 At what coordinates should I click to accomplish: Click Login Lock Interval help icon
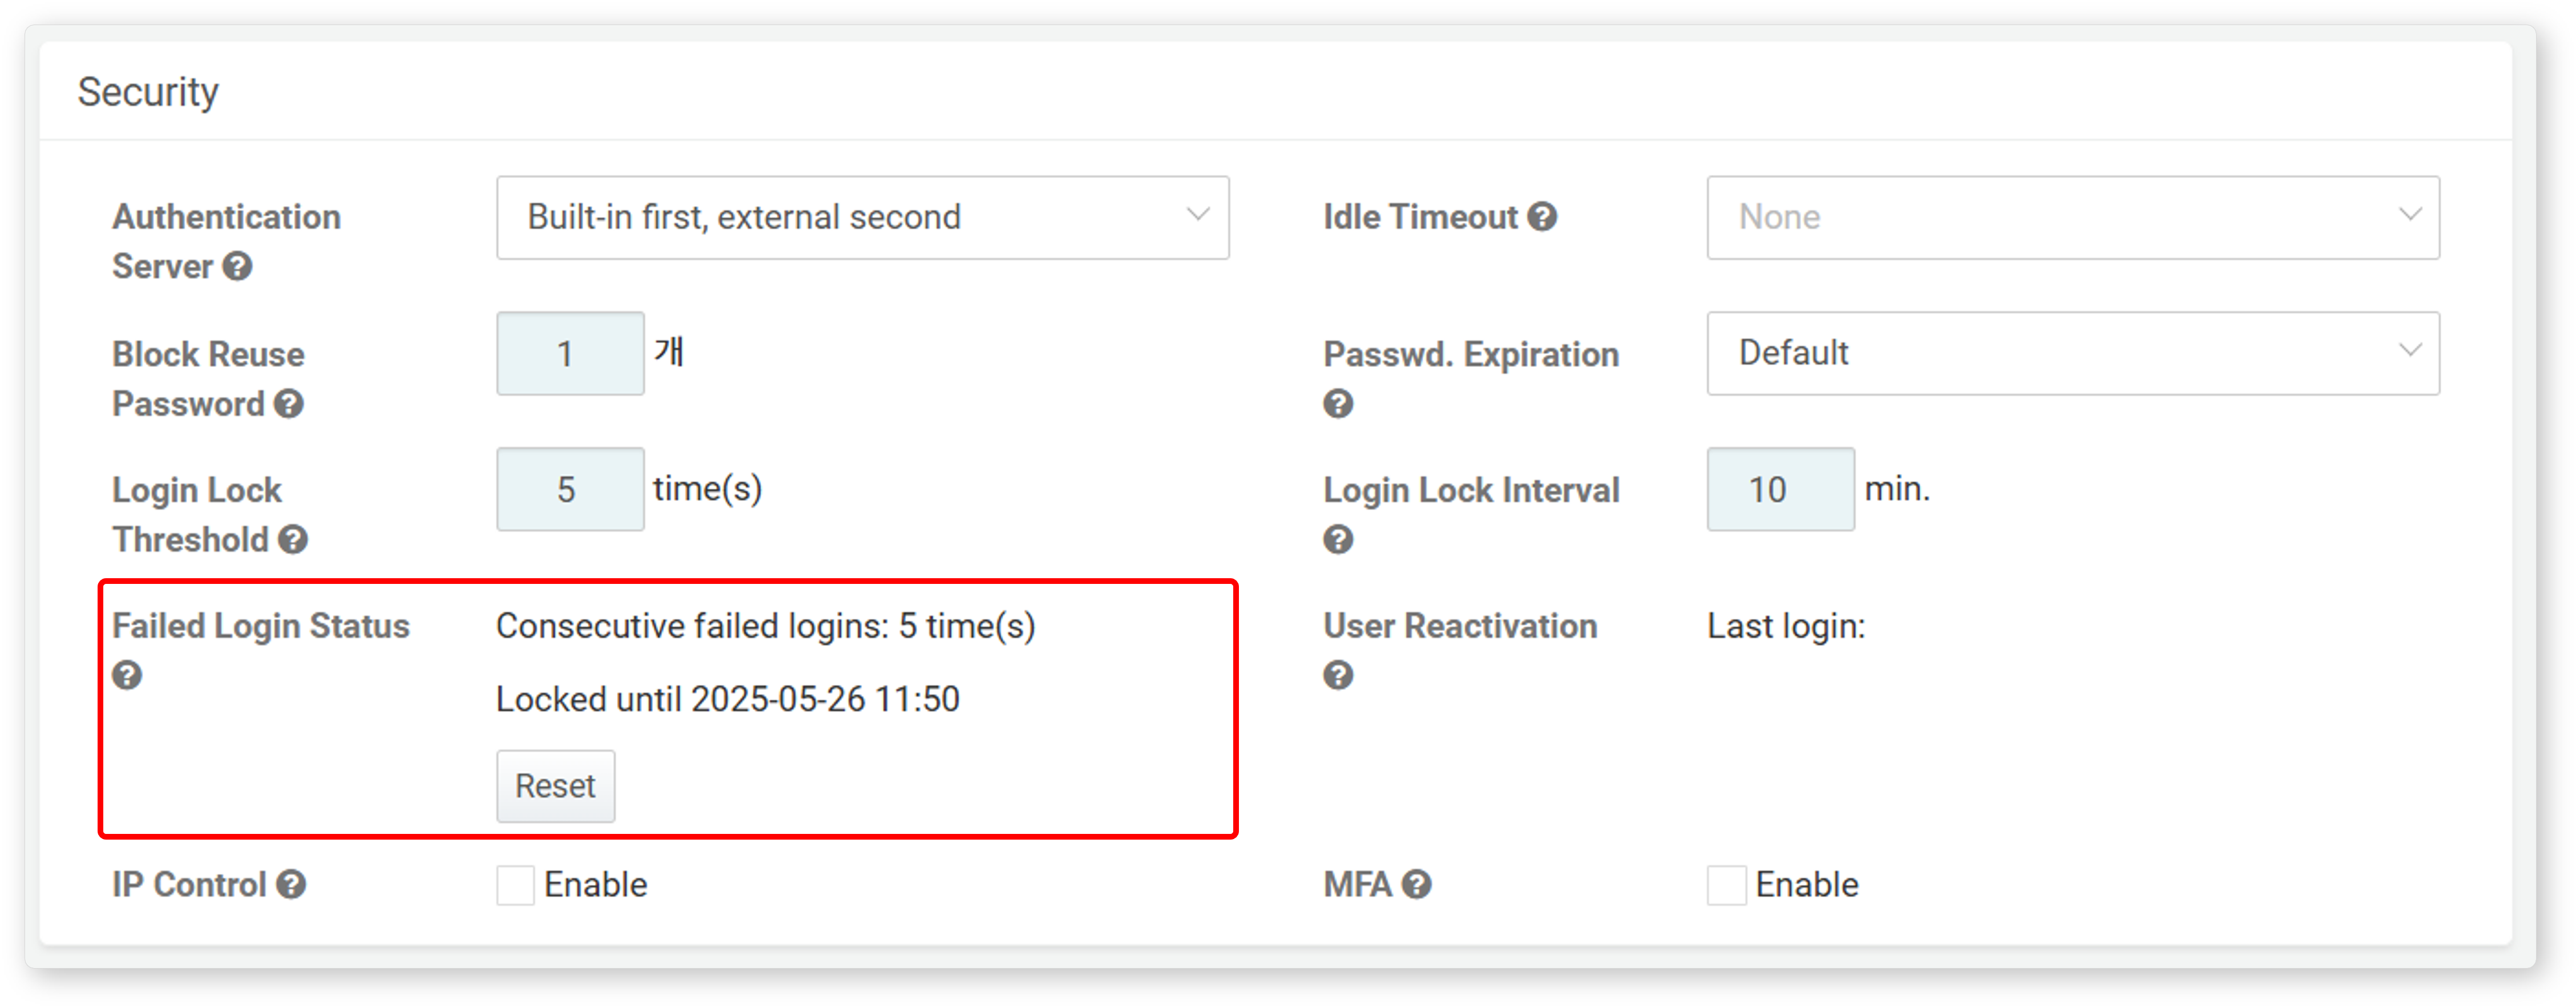pyautogui.click(x=1338, y=540)
